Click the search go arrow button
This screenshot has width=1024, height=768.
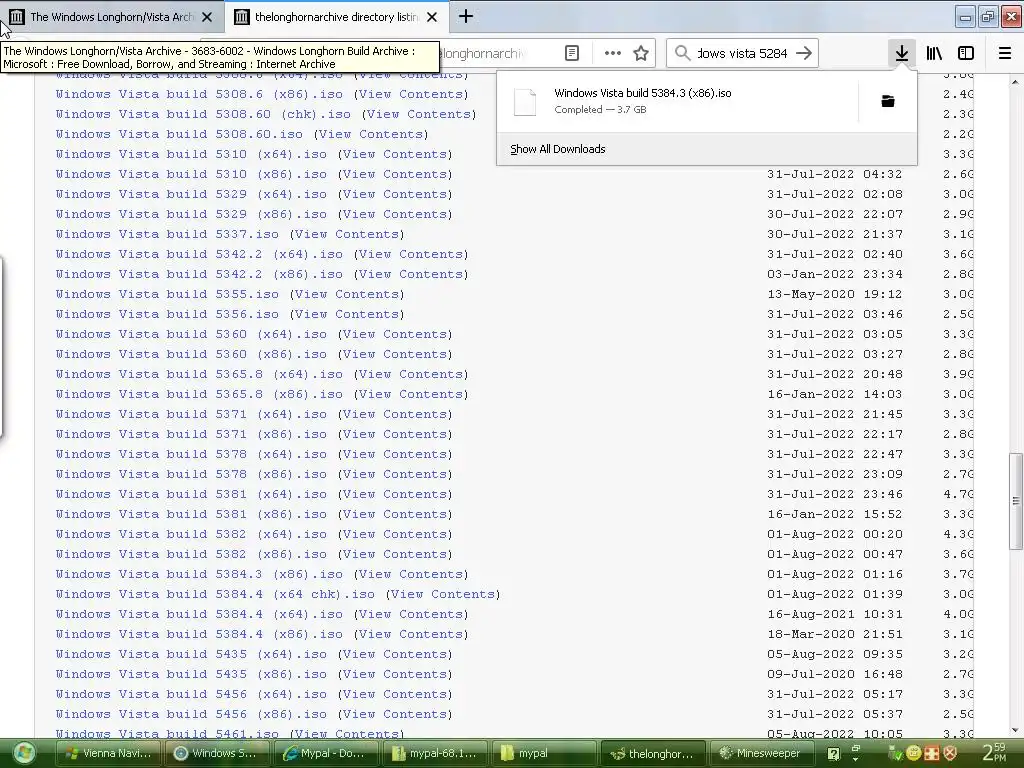point(804,53)
